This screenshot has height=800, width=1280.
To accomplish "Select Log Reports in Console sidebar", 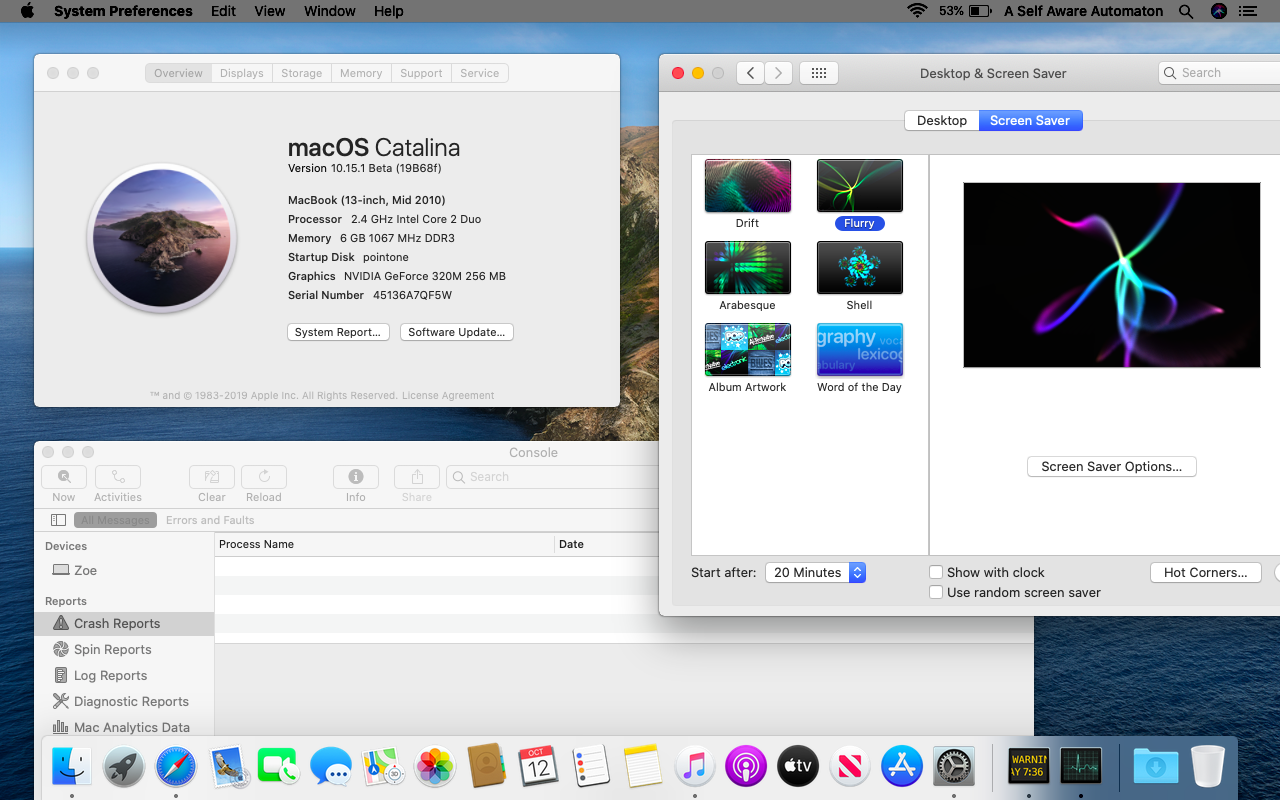I will (x=124, y=675).
